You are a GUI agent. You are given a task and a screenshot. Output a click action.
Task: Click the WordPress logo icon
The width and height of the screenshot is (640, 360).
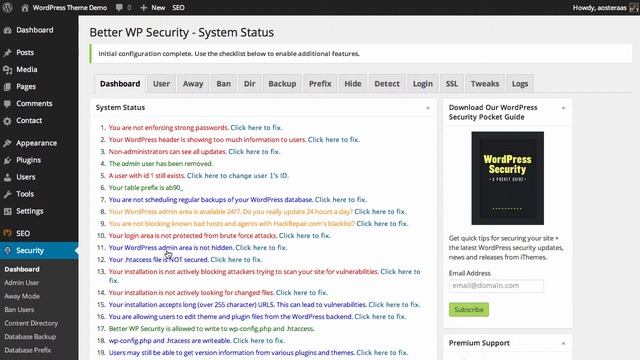(x=7, y=7)
